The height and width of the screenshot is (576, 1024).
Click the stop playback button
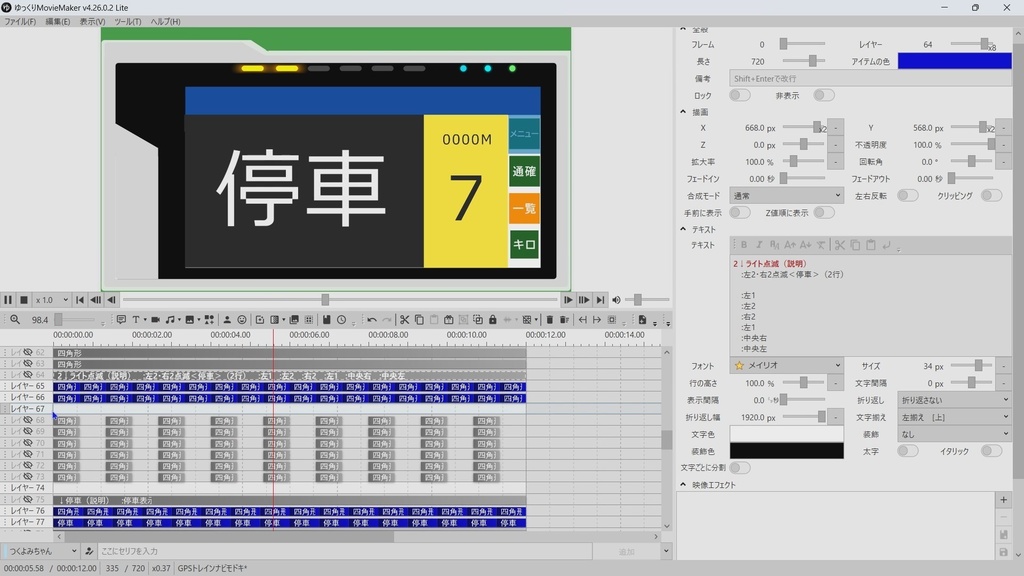pyautogui.click(x=24, y=300)
